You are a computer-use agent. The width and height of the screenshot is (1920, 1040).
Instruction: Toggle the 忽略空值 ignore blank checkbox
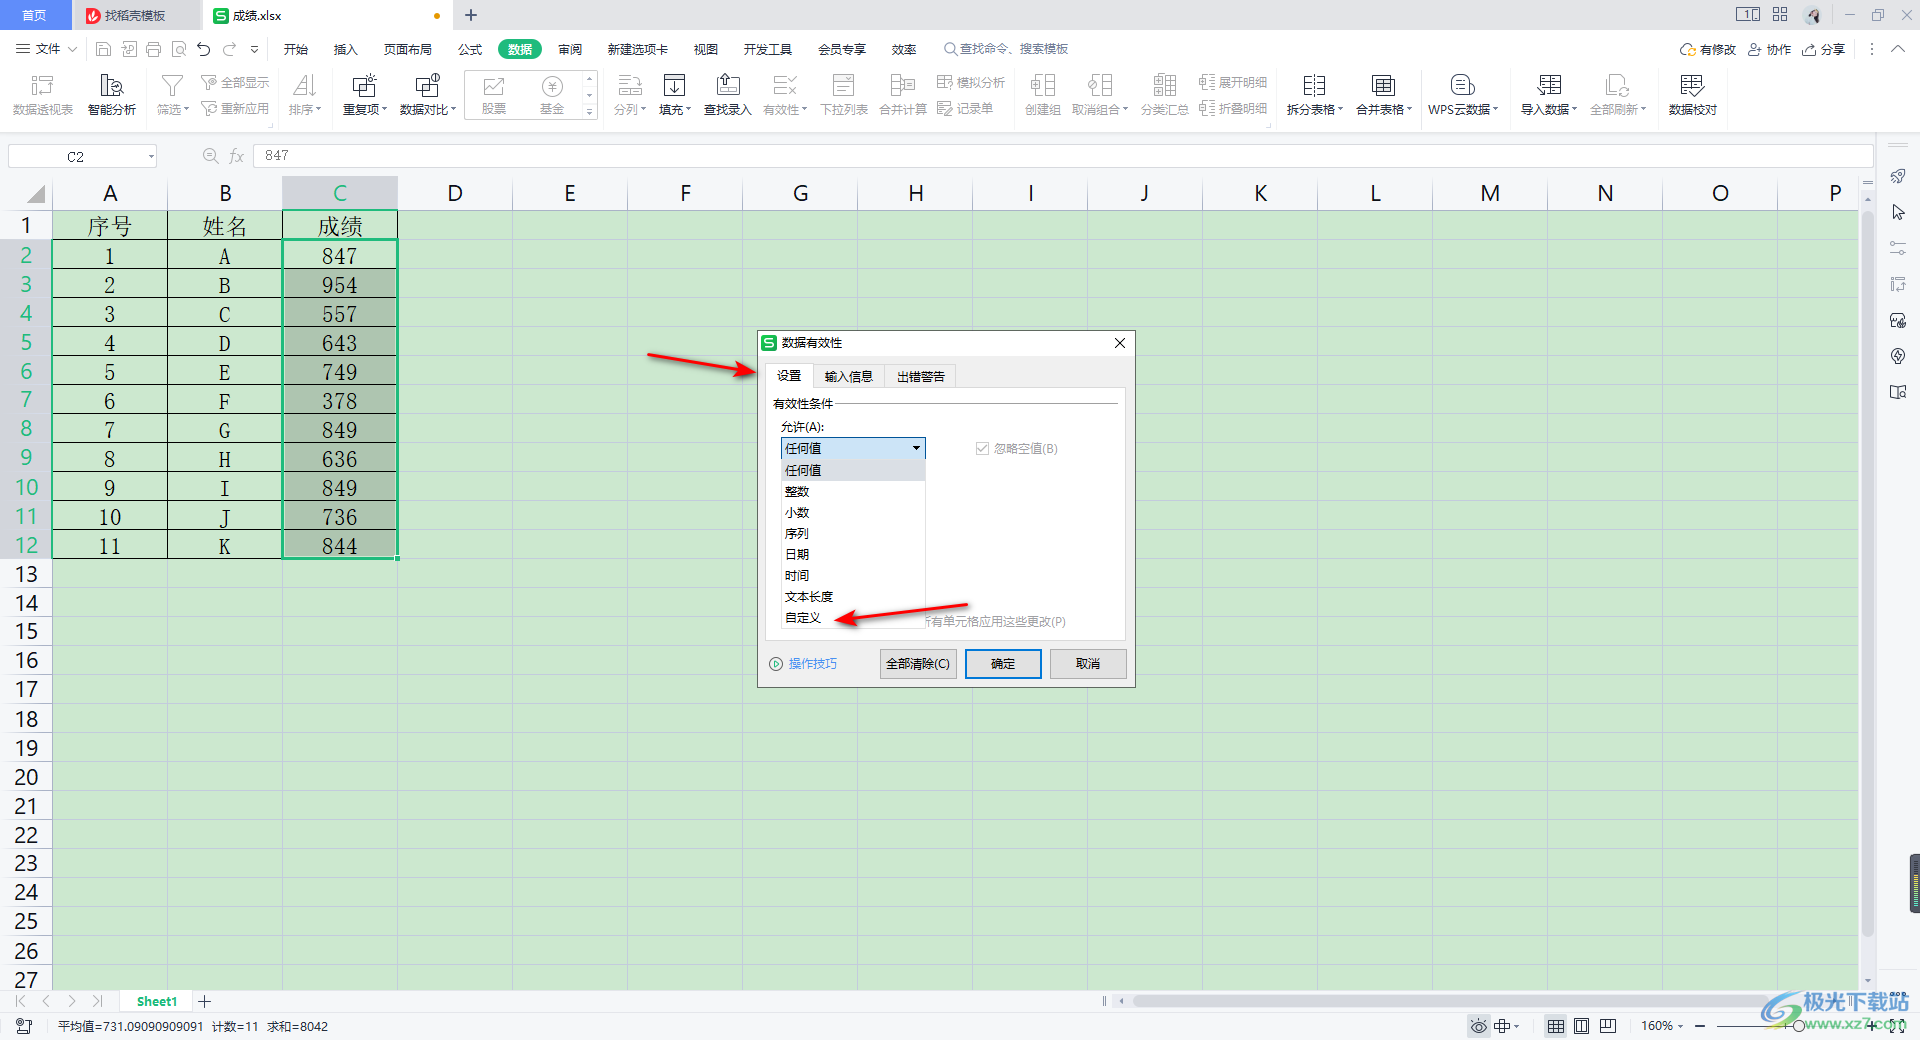point(982,449)
